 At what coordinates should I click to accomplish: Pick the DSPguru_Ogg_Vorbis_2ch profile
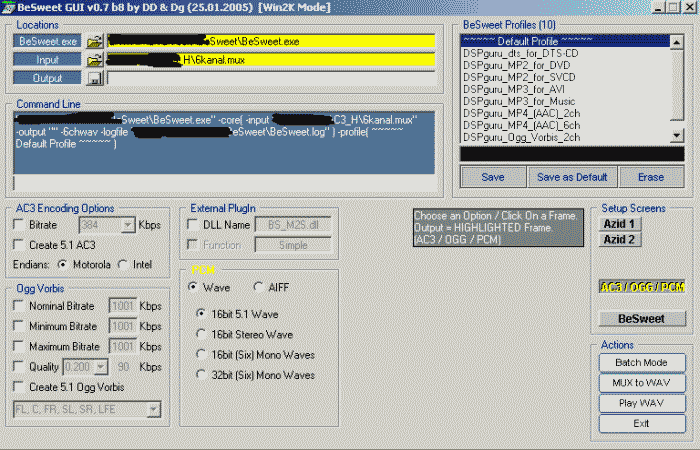click(x=521, y=137)
